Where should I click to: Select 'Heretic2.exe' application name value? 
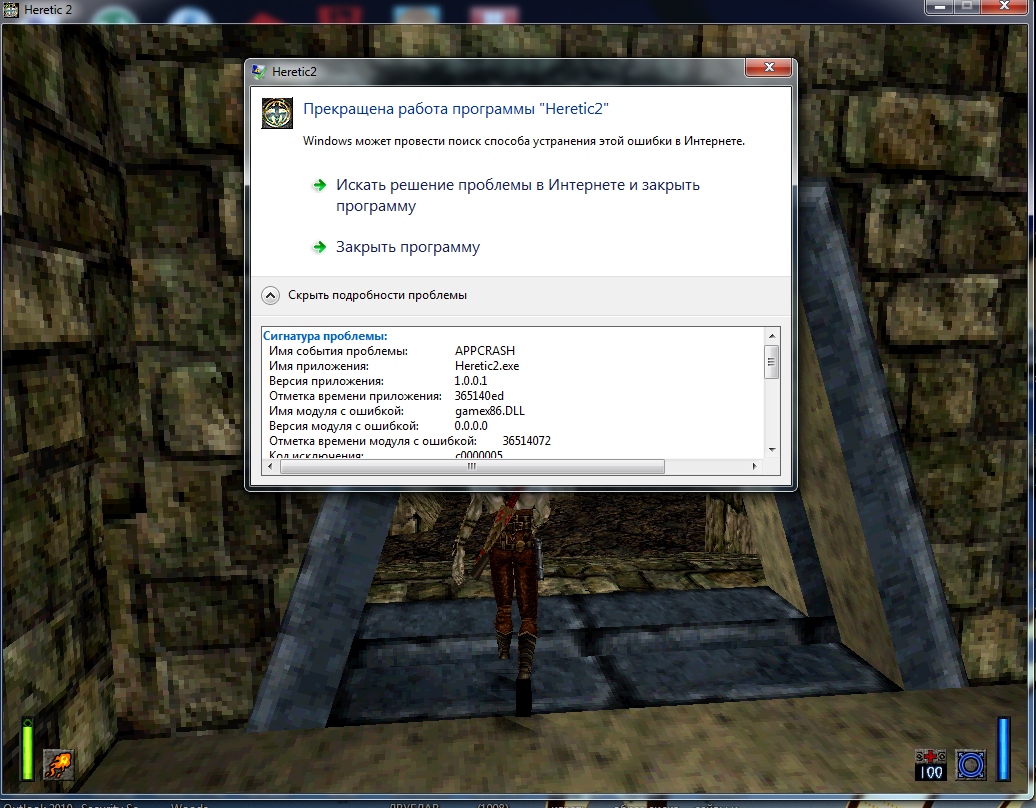coord(487,366)
